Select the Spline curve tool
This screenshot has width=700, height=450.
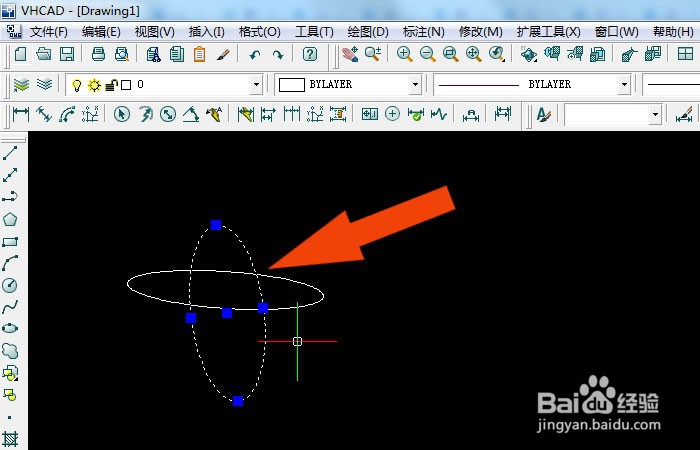pyautogui.click(x=10, y=307)
